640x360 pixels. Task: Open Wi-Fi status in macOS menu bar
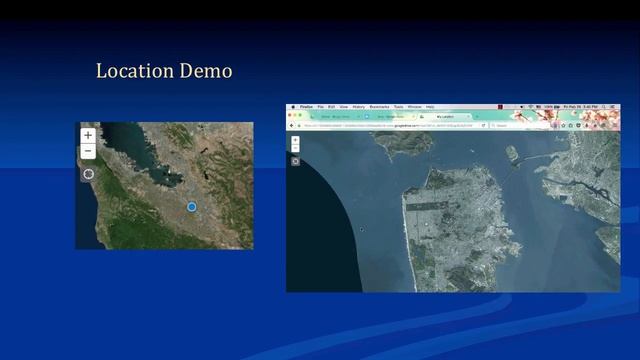(x=531, y=107)
